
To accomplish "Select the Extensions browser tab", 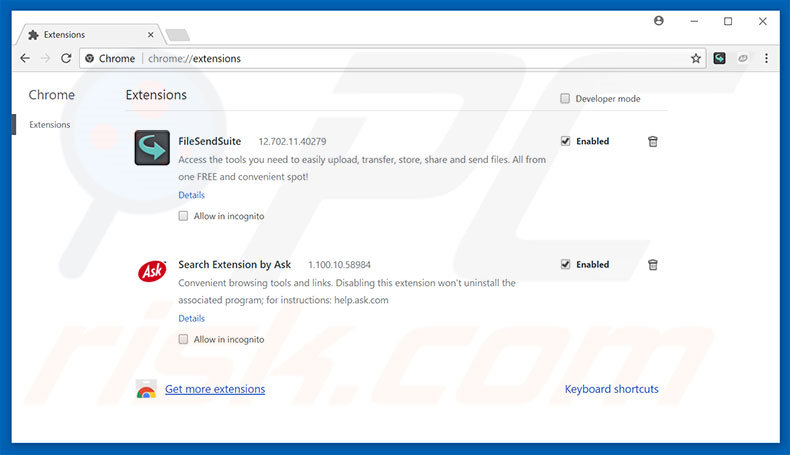I will [x=91, y=35].
